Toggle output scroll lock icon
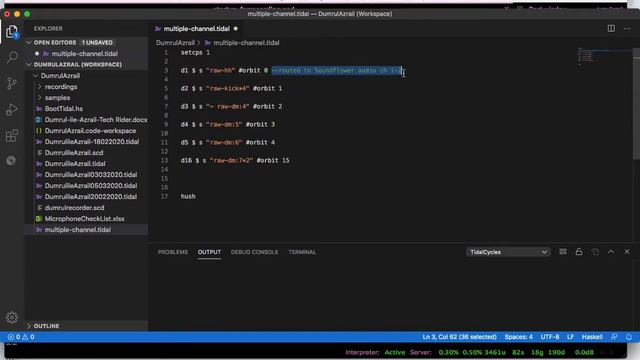Screen dimensions: 640x360 click(x=579, y=252)
